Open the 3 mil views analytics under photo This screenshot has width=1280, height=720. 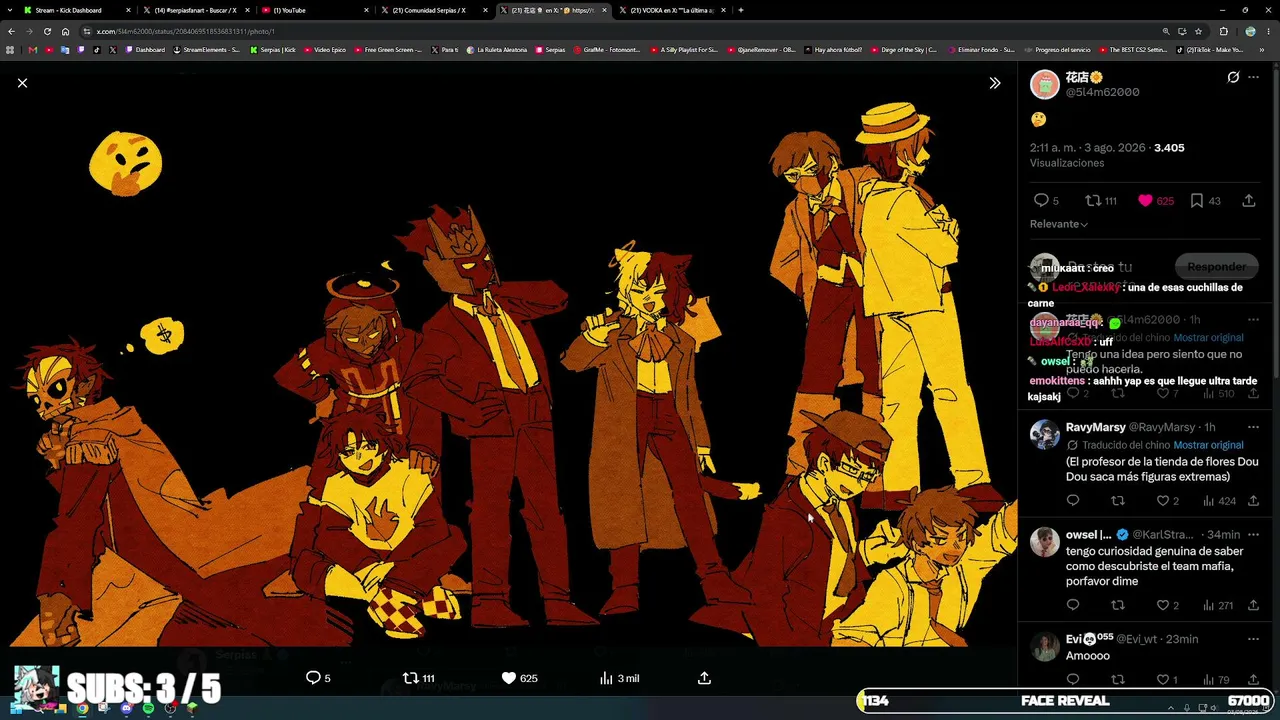pos(619,678)
